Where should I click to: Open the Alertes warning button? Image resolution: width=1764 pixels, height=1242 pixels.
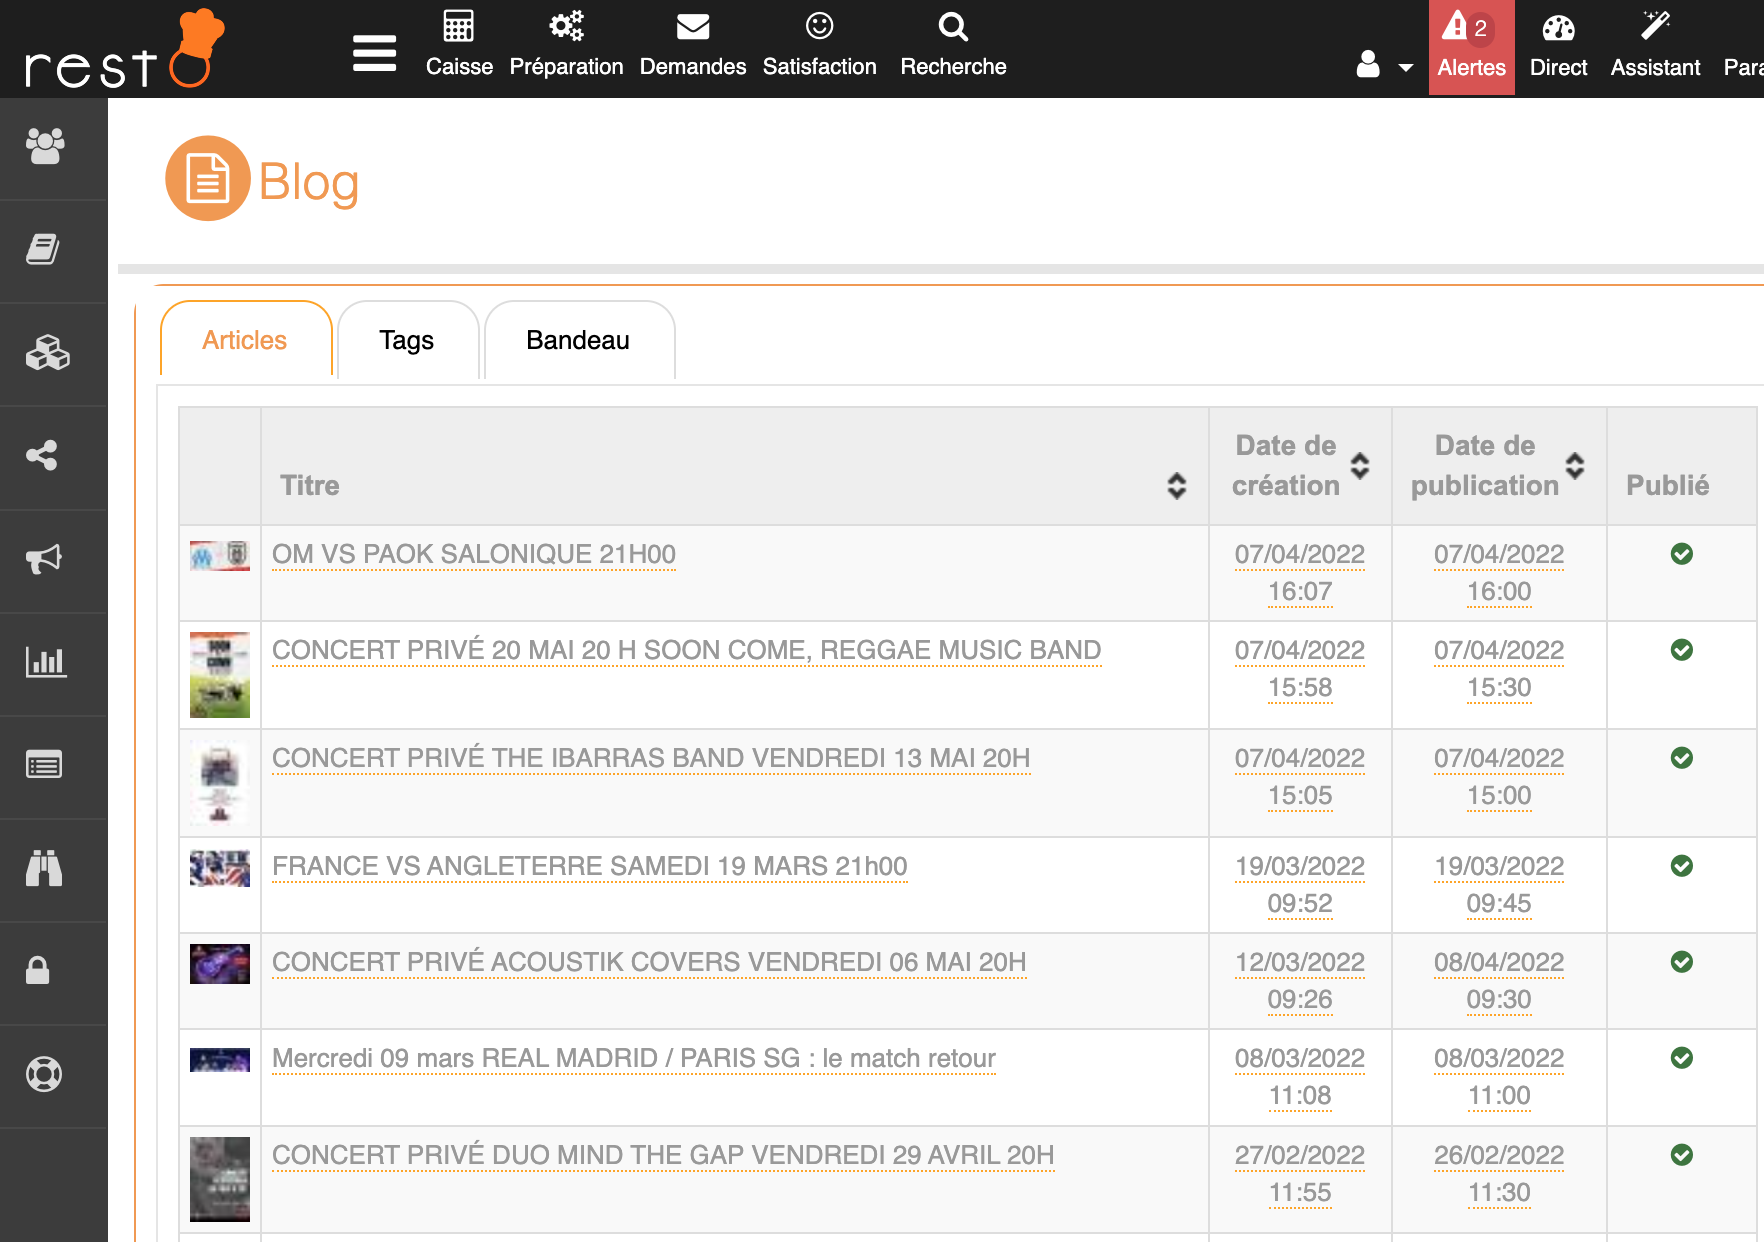coord(1471,47)
